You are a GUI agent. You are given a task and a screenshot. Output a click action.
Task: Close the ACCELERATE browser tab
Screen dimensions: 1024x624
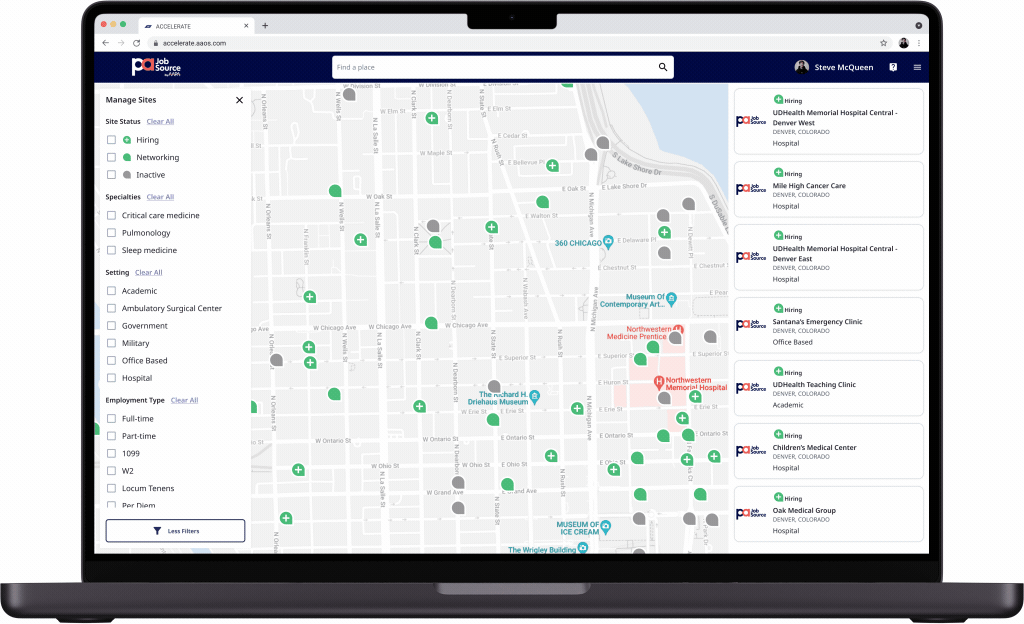pos(246,26)
